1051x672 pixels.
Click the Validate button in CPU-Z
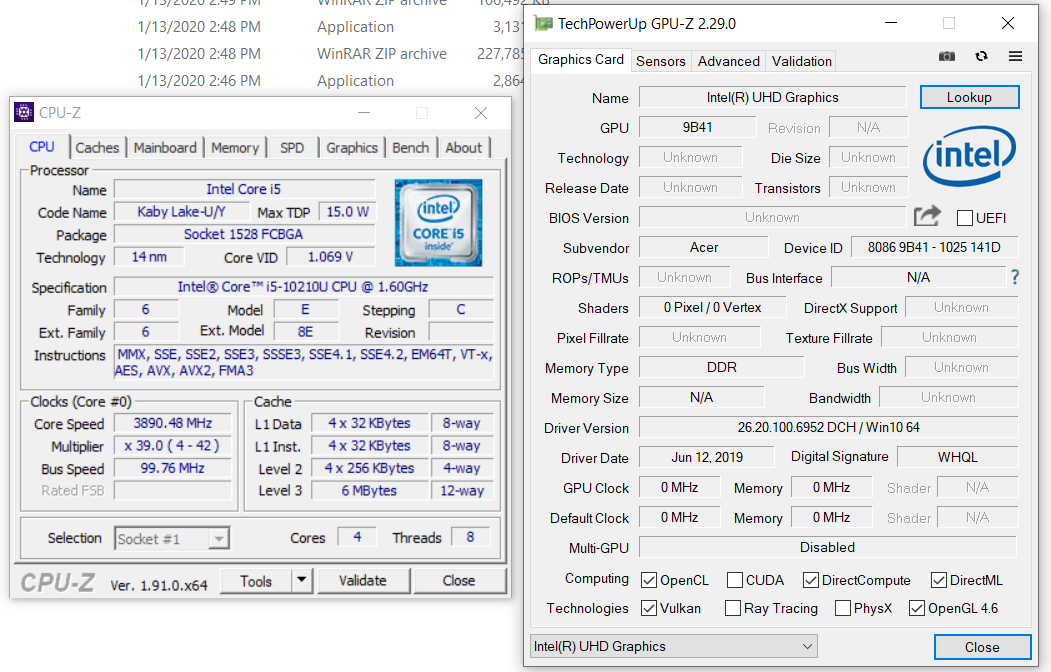tap(363, 580)
